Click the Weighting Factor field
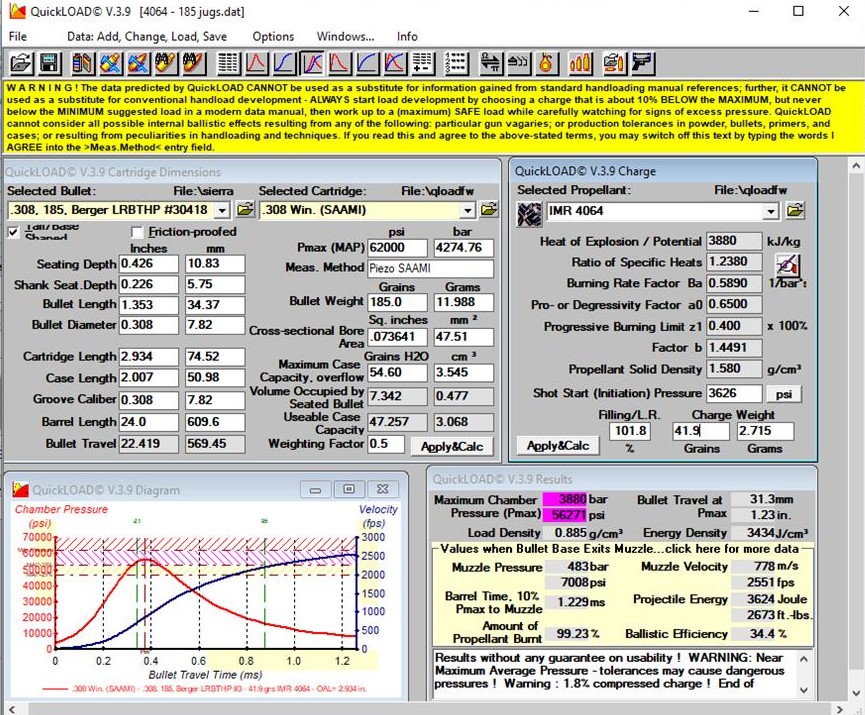 coord(386,444)
